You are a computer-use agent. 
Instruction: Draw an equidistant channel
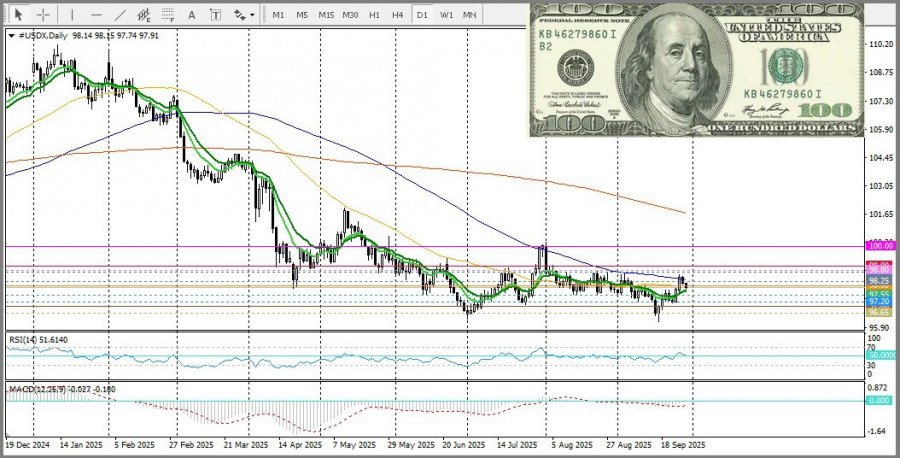147,15
